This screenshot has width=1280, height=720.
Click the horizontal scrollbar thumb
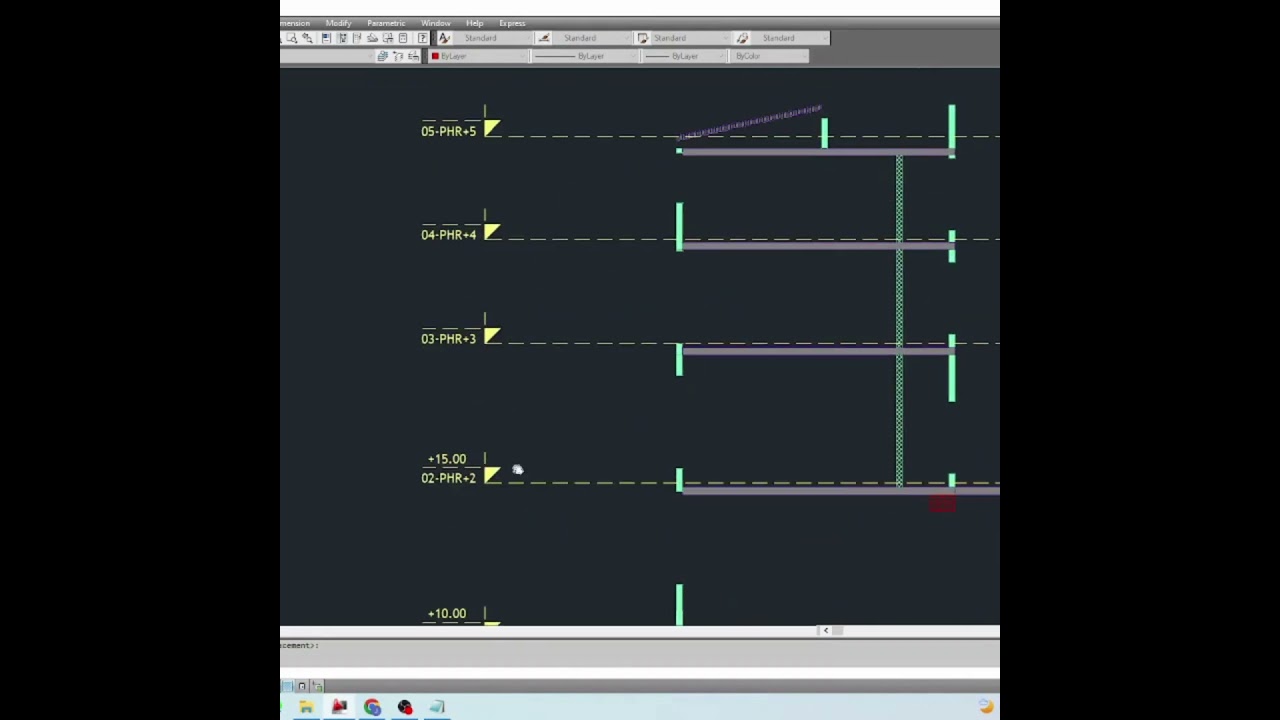pyautogui.click(x=838, y=630)
